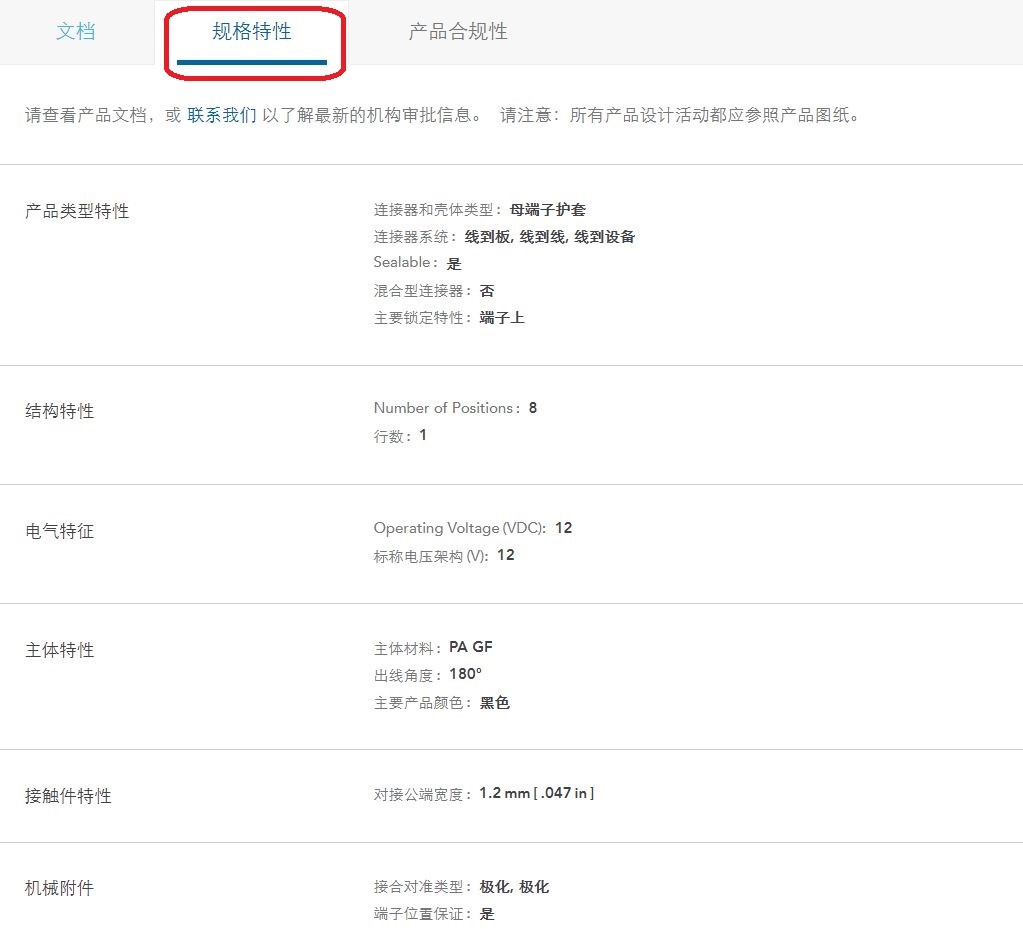The image size is (1023, 929).
Task: Click the 黑色 color value
Action: [x=495, y=703]
